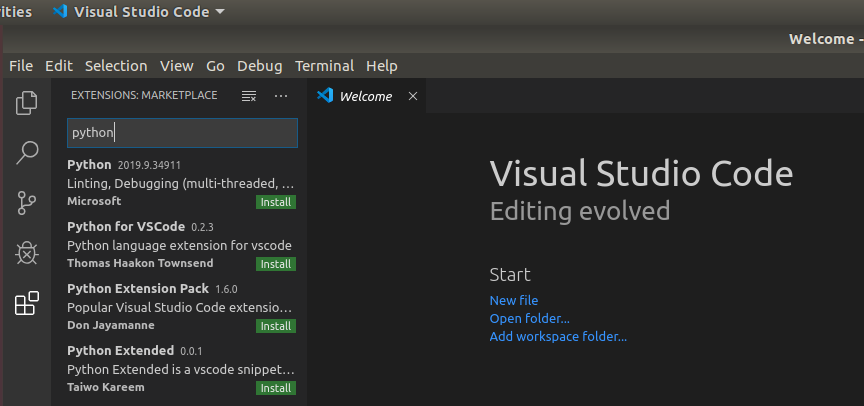The image size is (864, 406).
Task: Install Python Extended extension
Action: pos(276,388)
